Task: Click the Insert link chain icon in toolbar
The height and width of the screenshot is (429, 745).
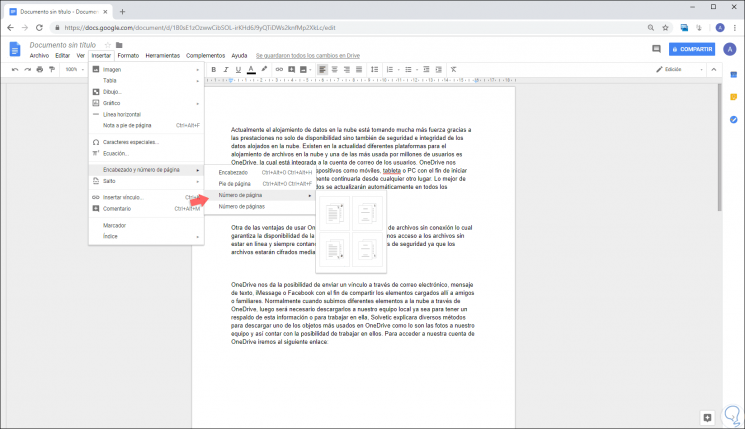Action: 279,69
